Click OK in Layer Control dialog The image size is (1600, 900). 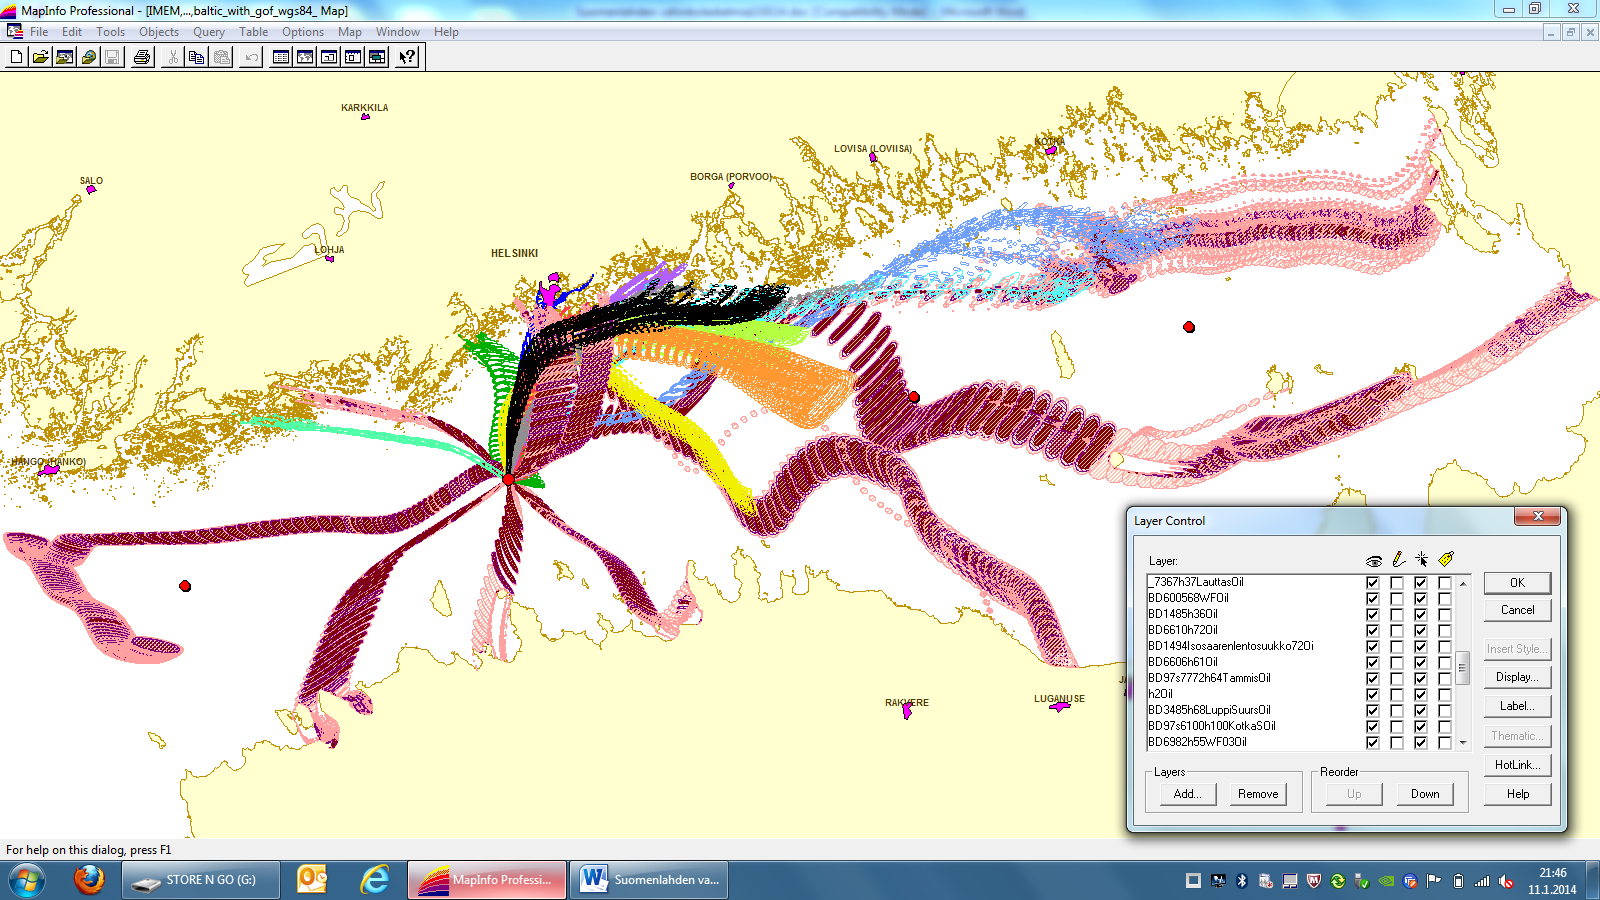coord(1517,582)
